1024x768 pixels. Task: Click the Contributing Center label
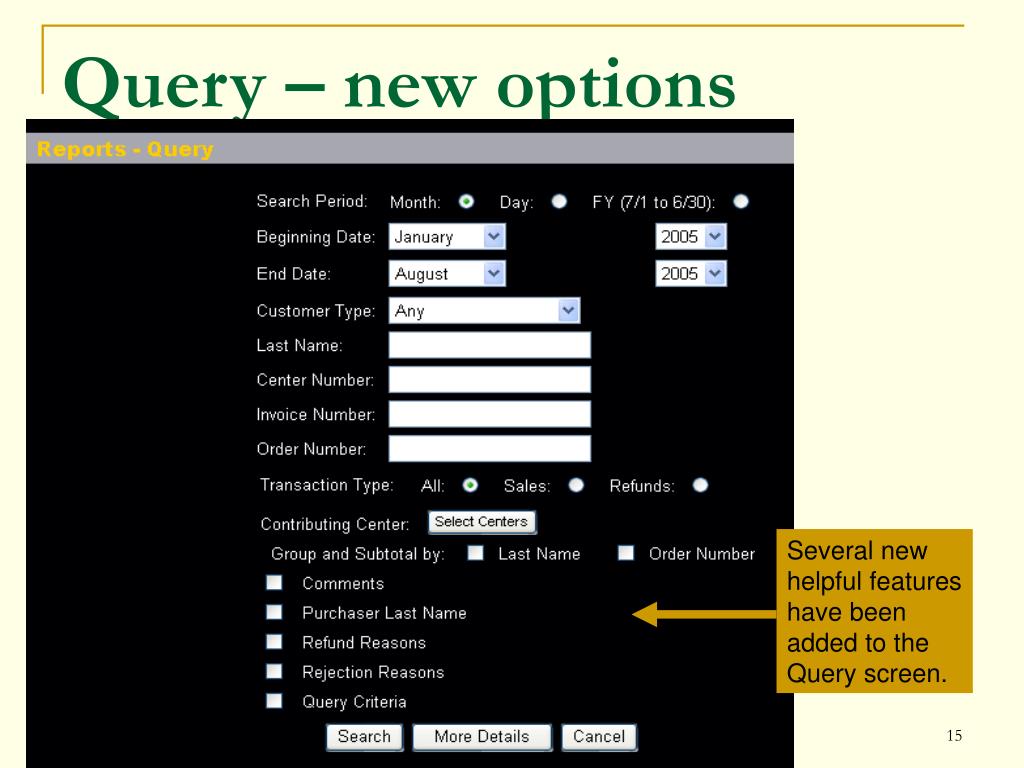(335, 524)
